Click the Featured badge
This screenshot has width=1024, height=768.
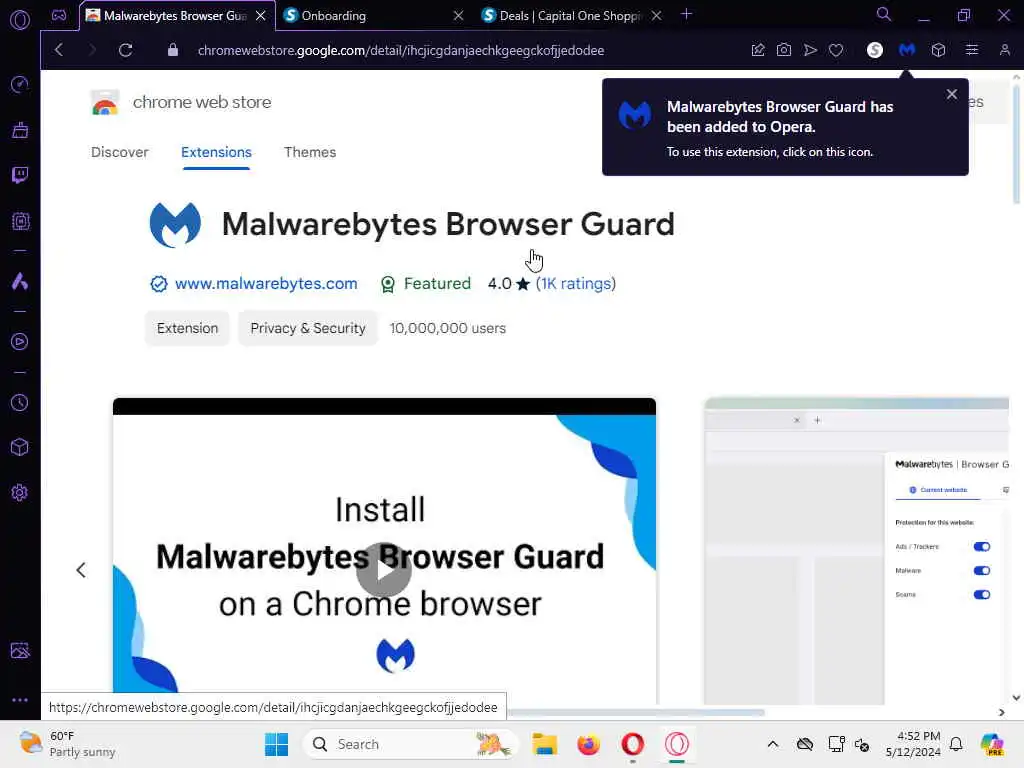[426, 283]
